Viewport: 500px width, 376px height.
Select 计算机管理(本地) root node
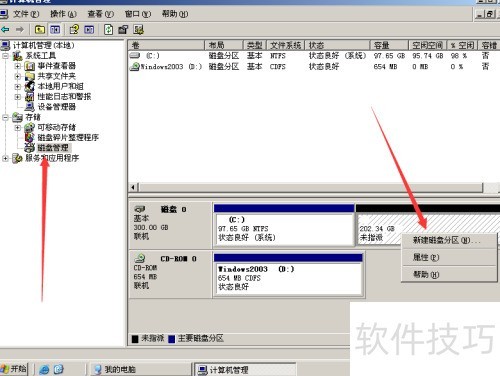tap(43, 45)
